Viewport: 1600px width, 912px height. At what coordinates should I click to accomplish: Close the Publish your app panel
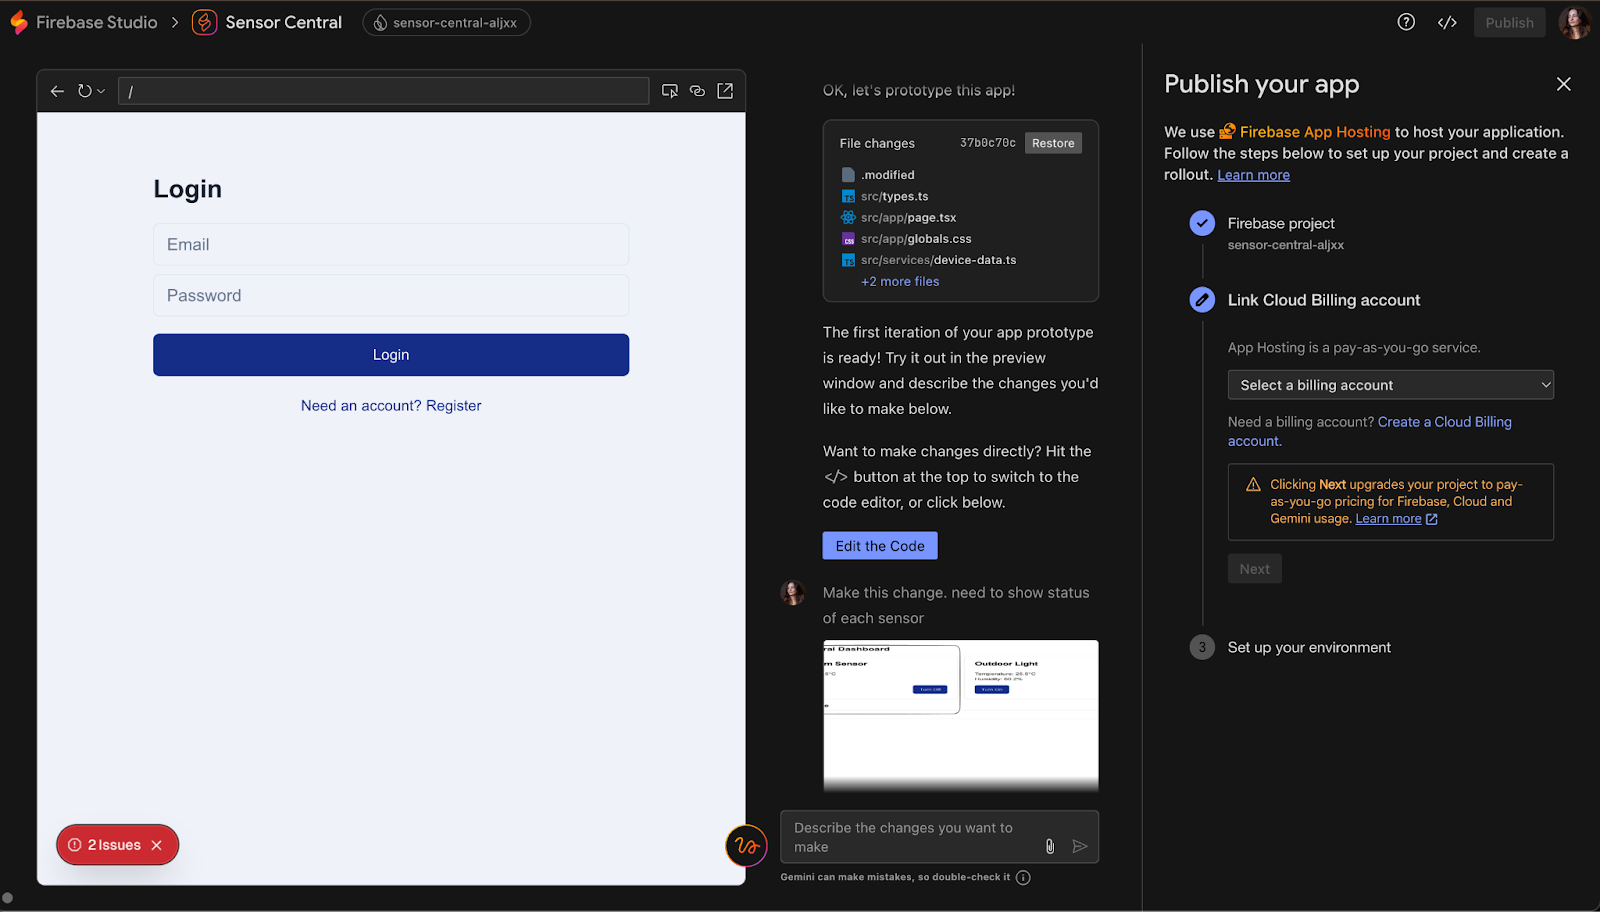point(1564,84)
